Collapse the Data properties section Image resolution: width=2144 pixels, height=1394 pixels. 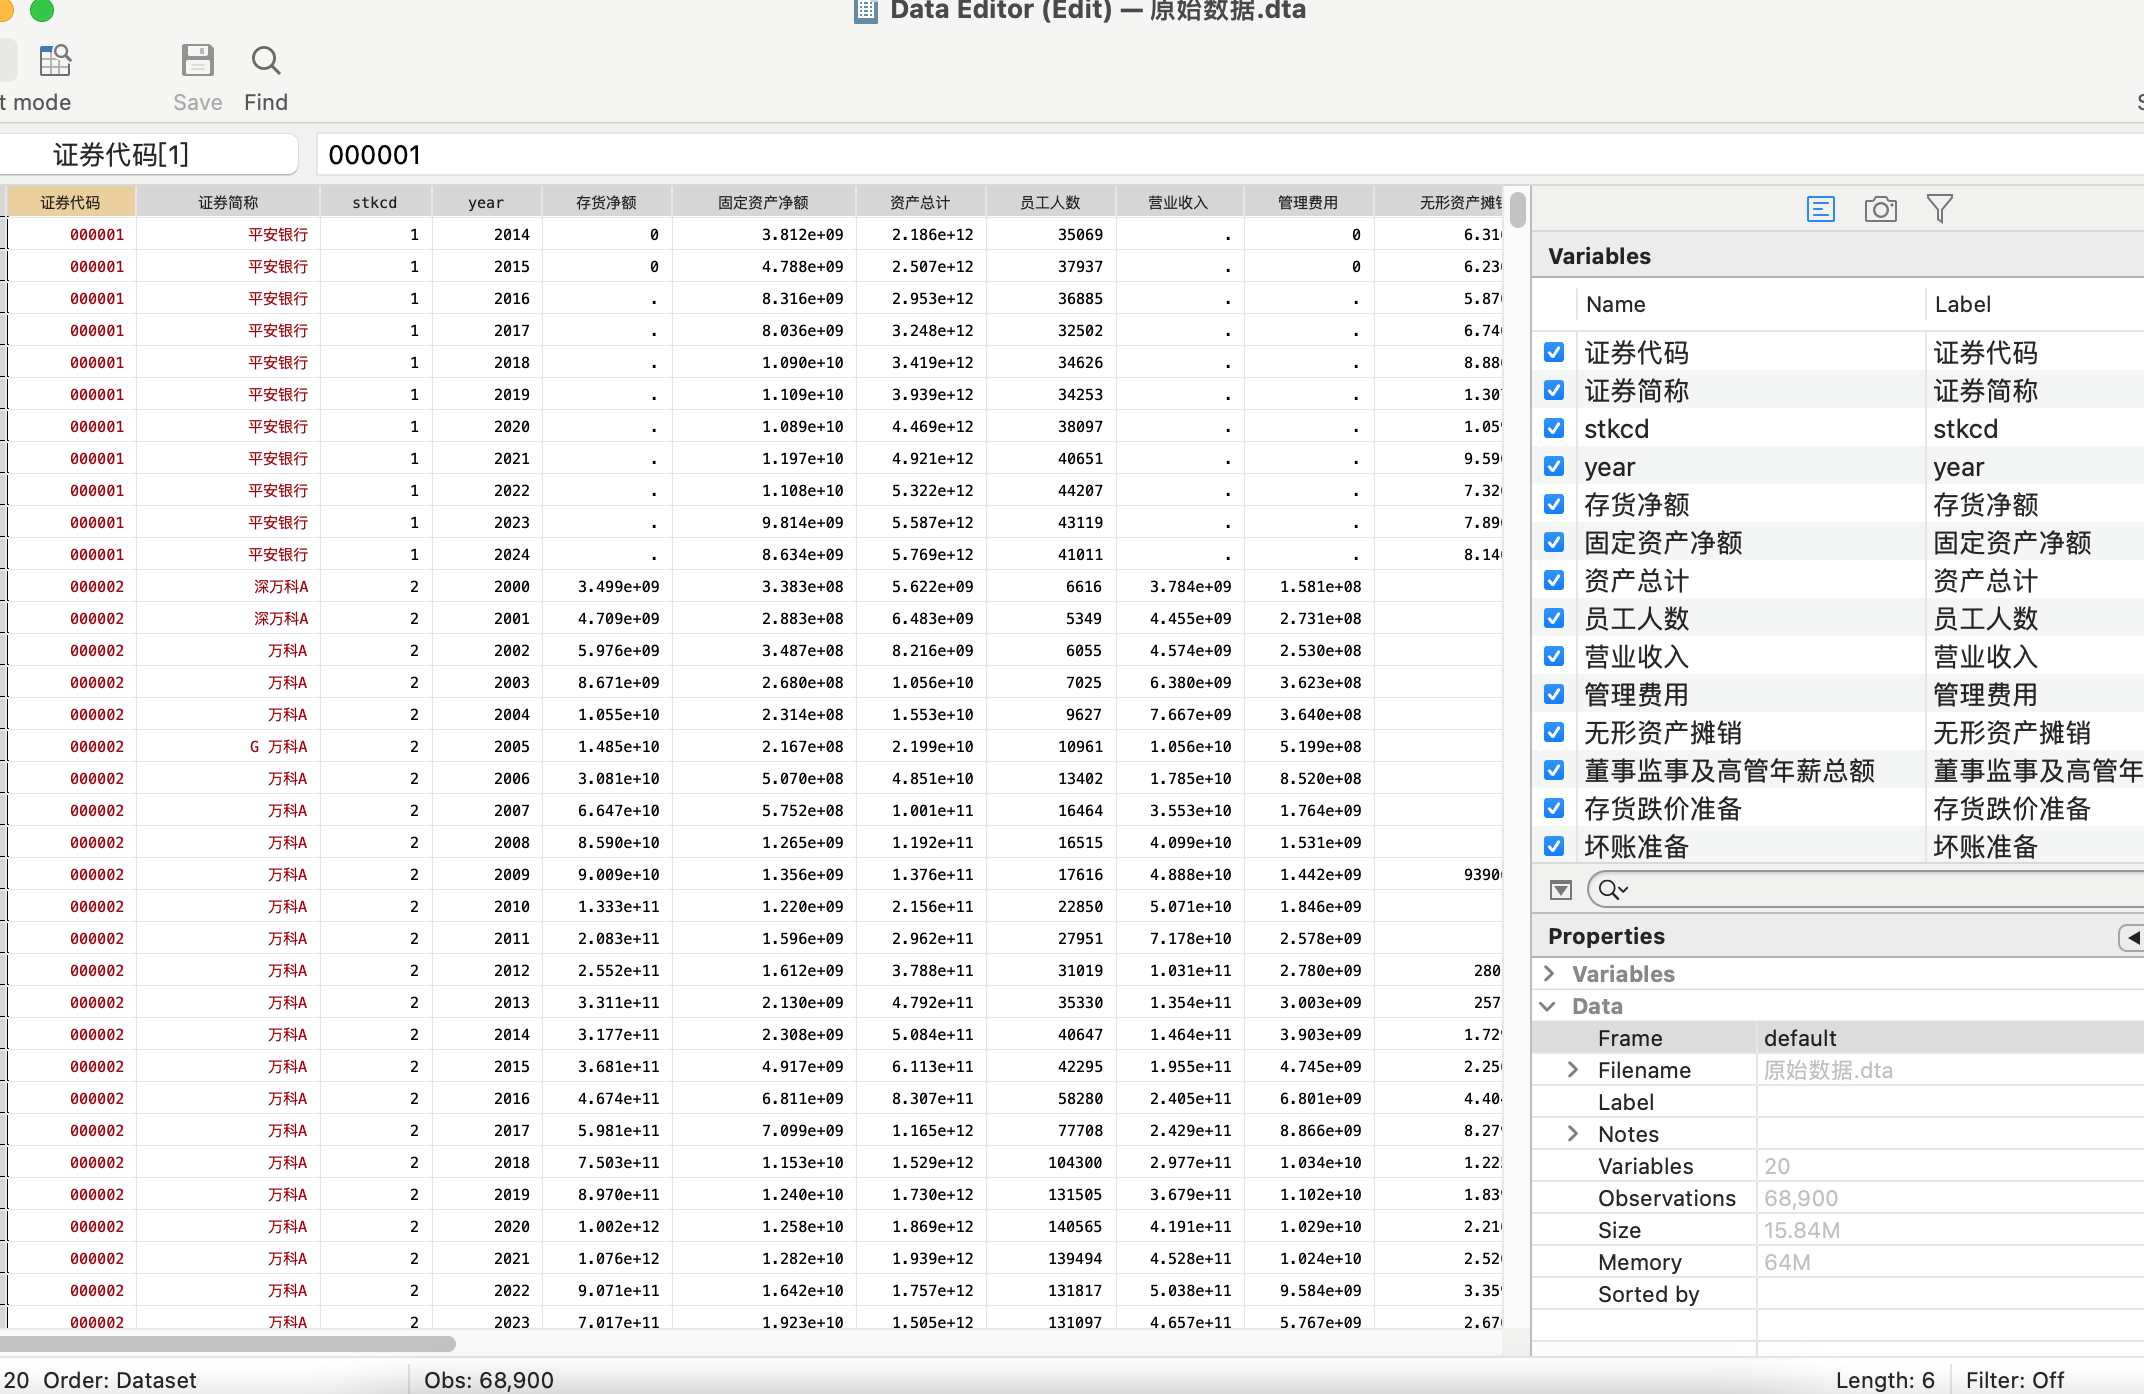pos(1549,1006)
